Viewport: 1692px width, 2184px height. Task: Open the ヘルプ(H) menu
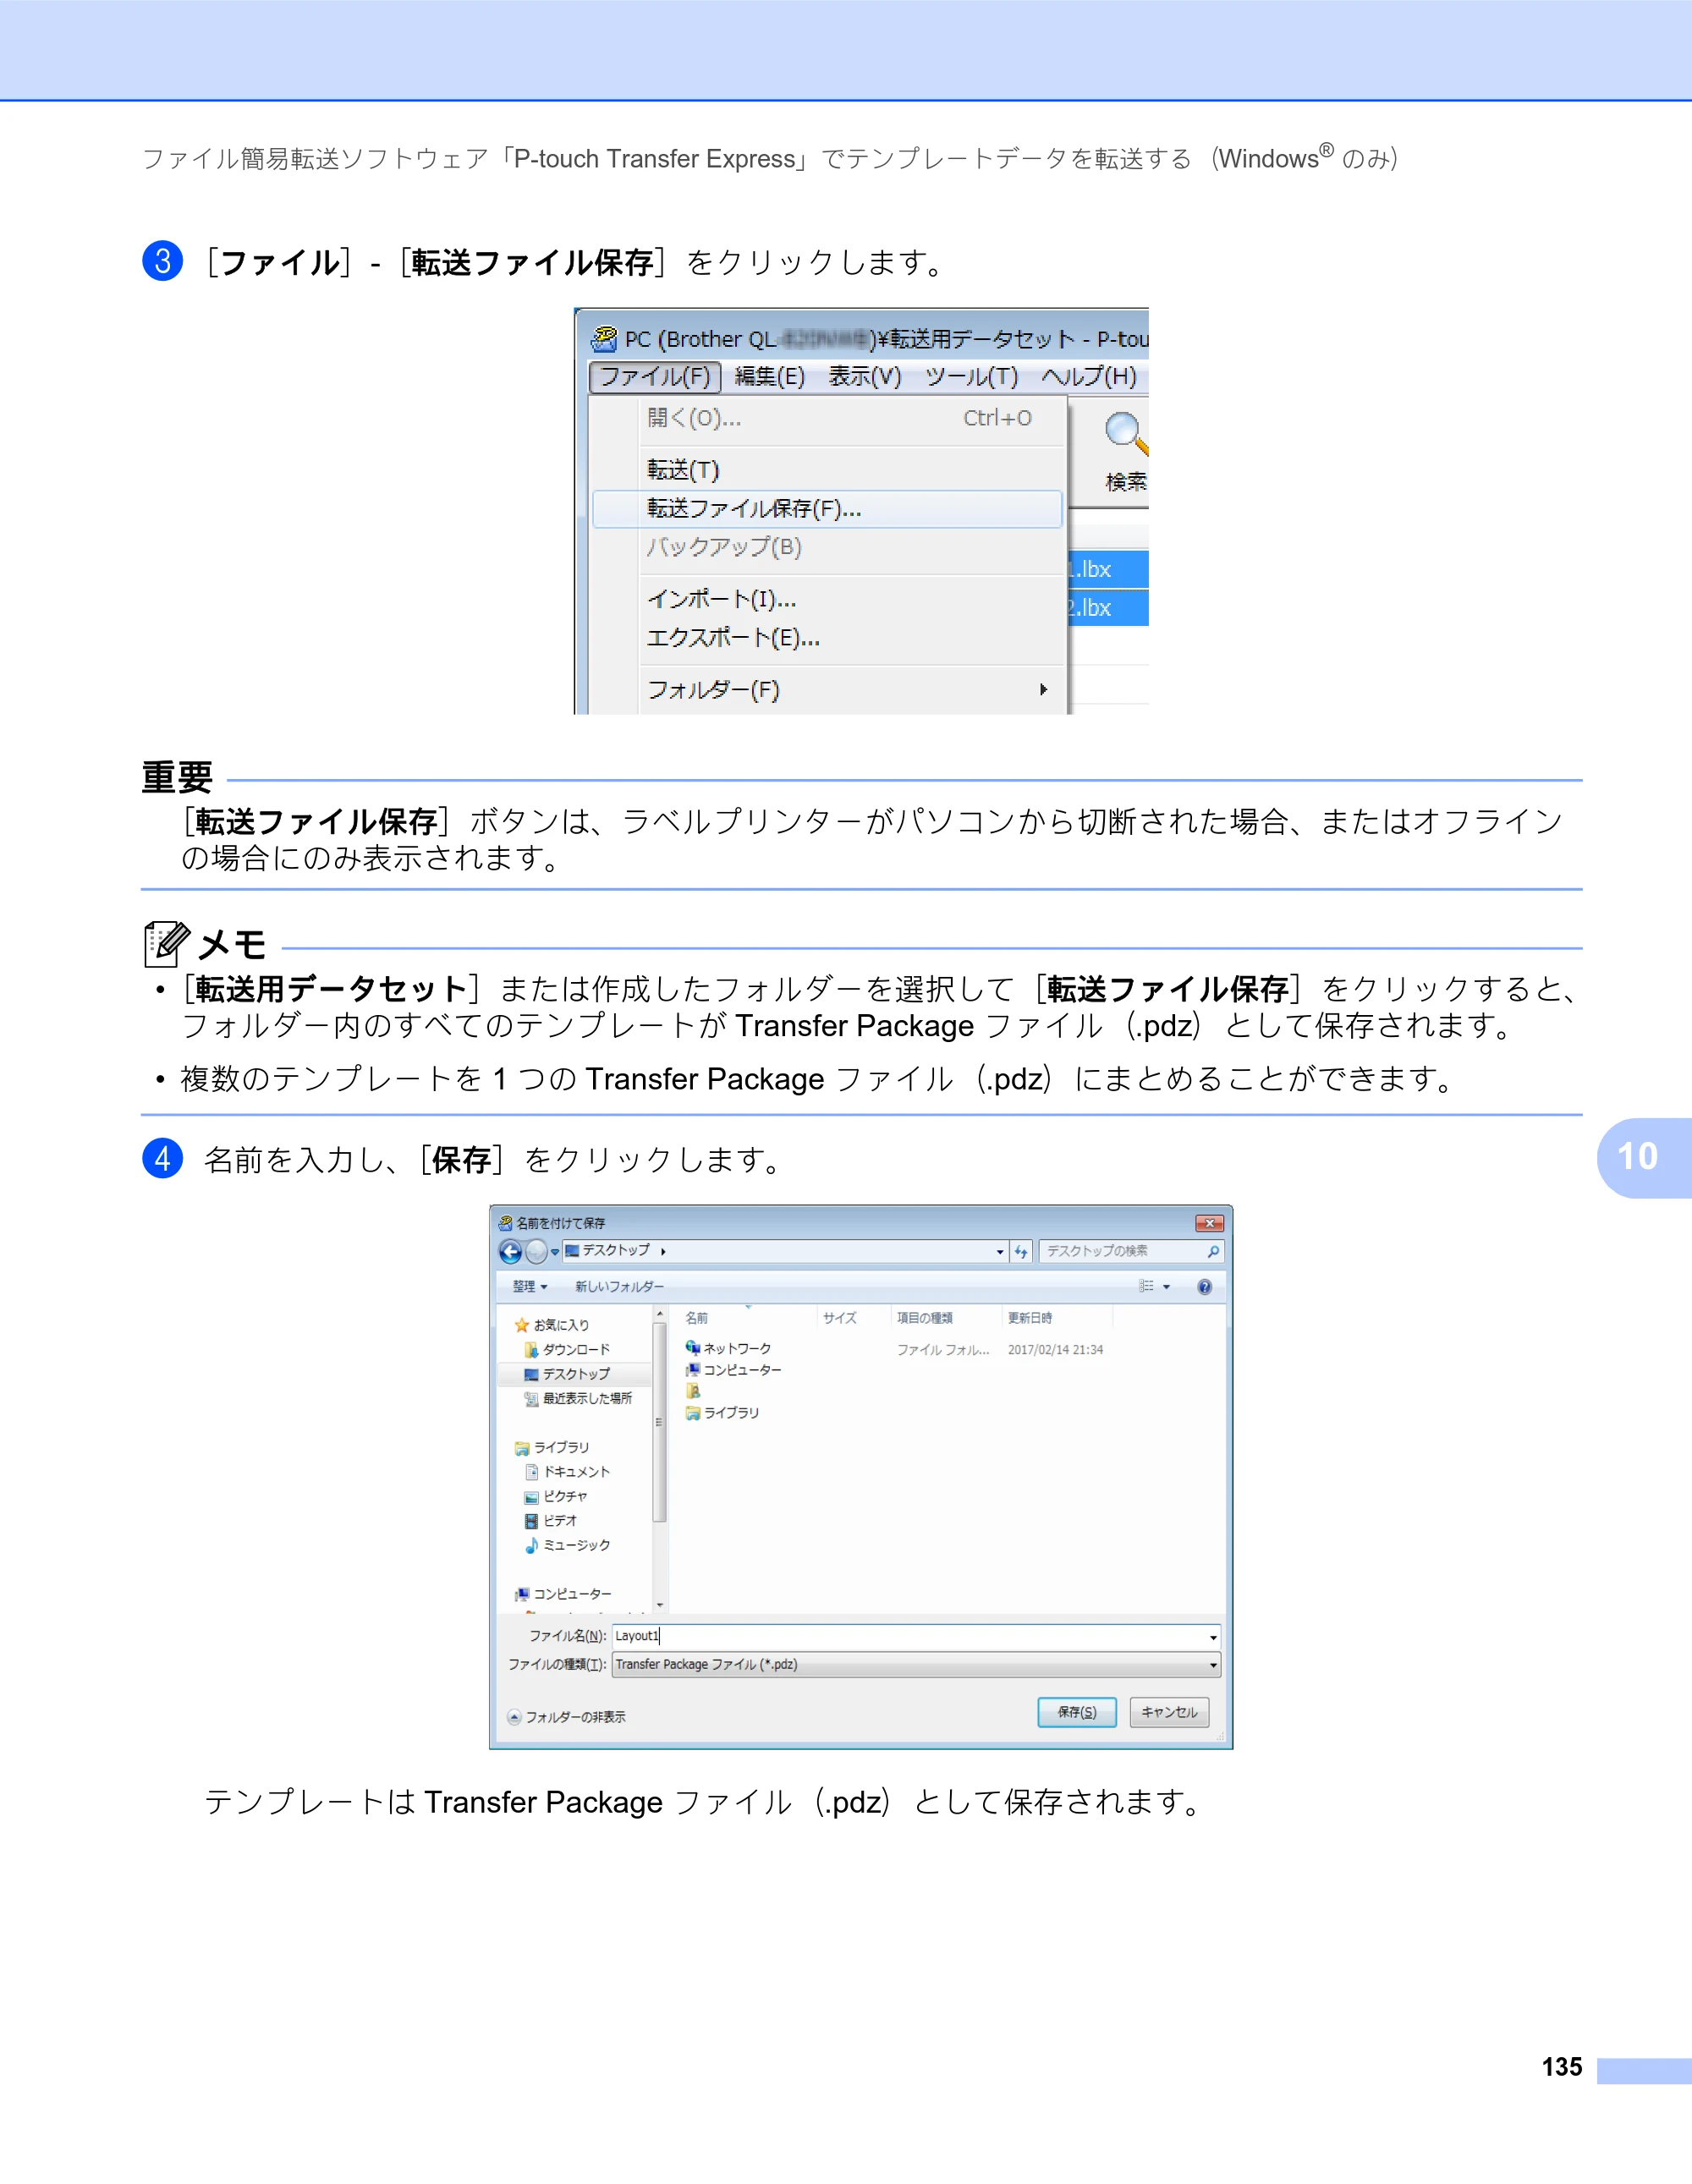point(1088,377)
